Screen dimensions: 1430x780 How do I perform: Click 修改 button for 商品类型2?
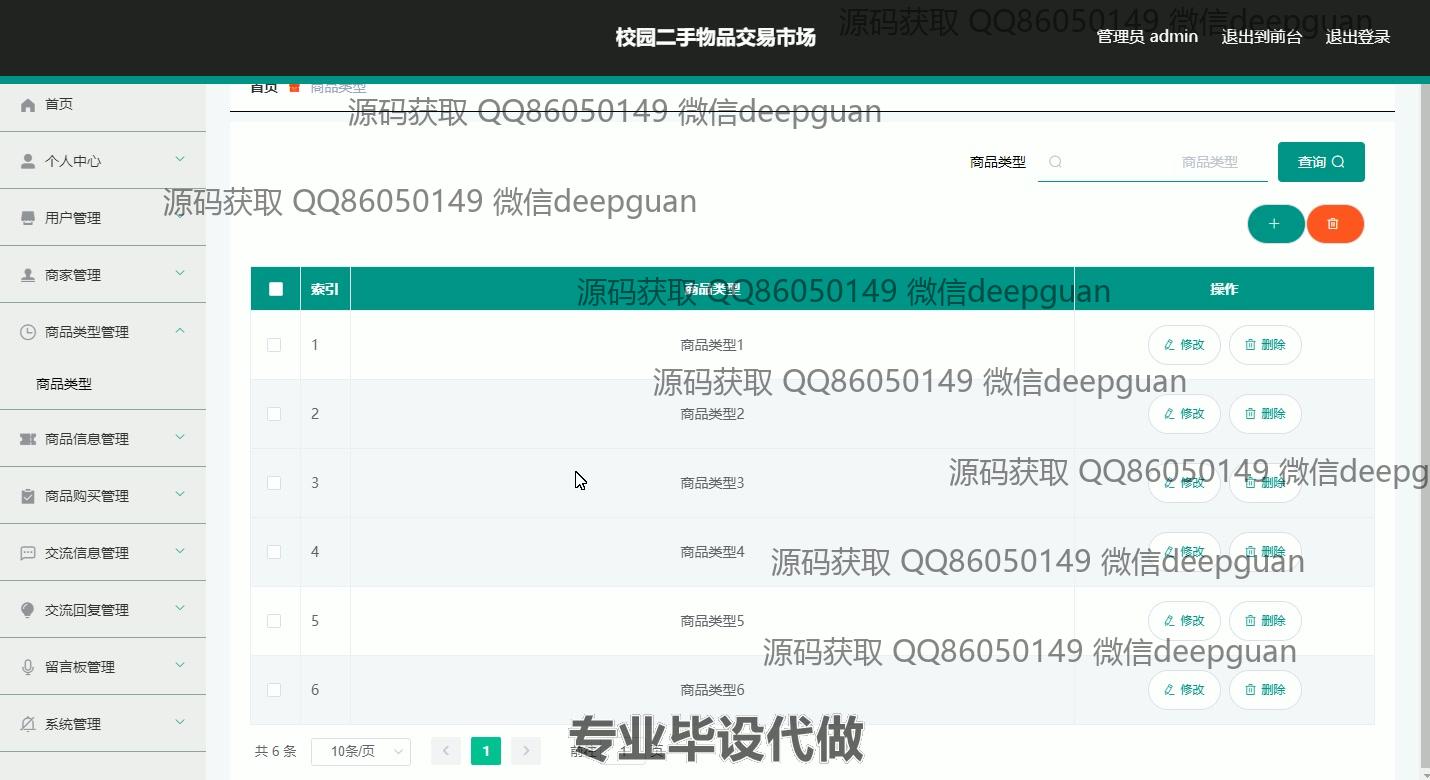(x=1184, y=414)
